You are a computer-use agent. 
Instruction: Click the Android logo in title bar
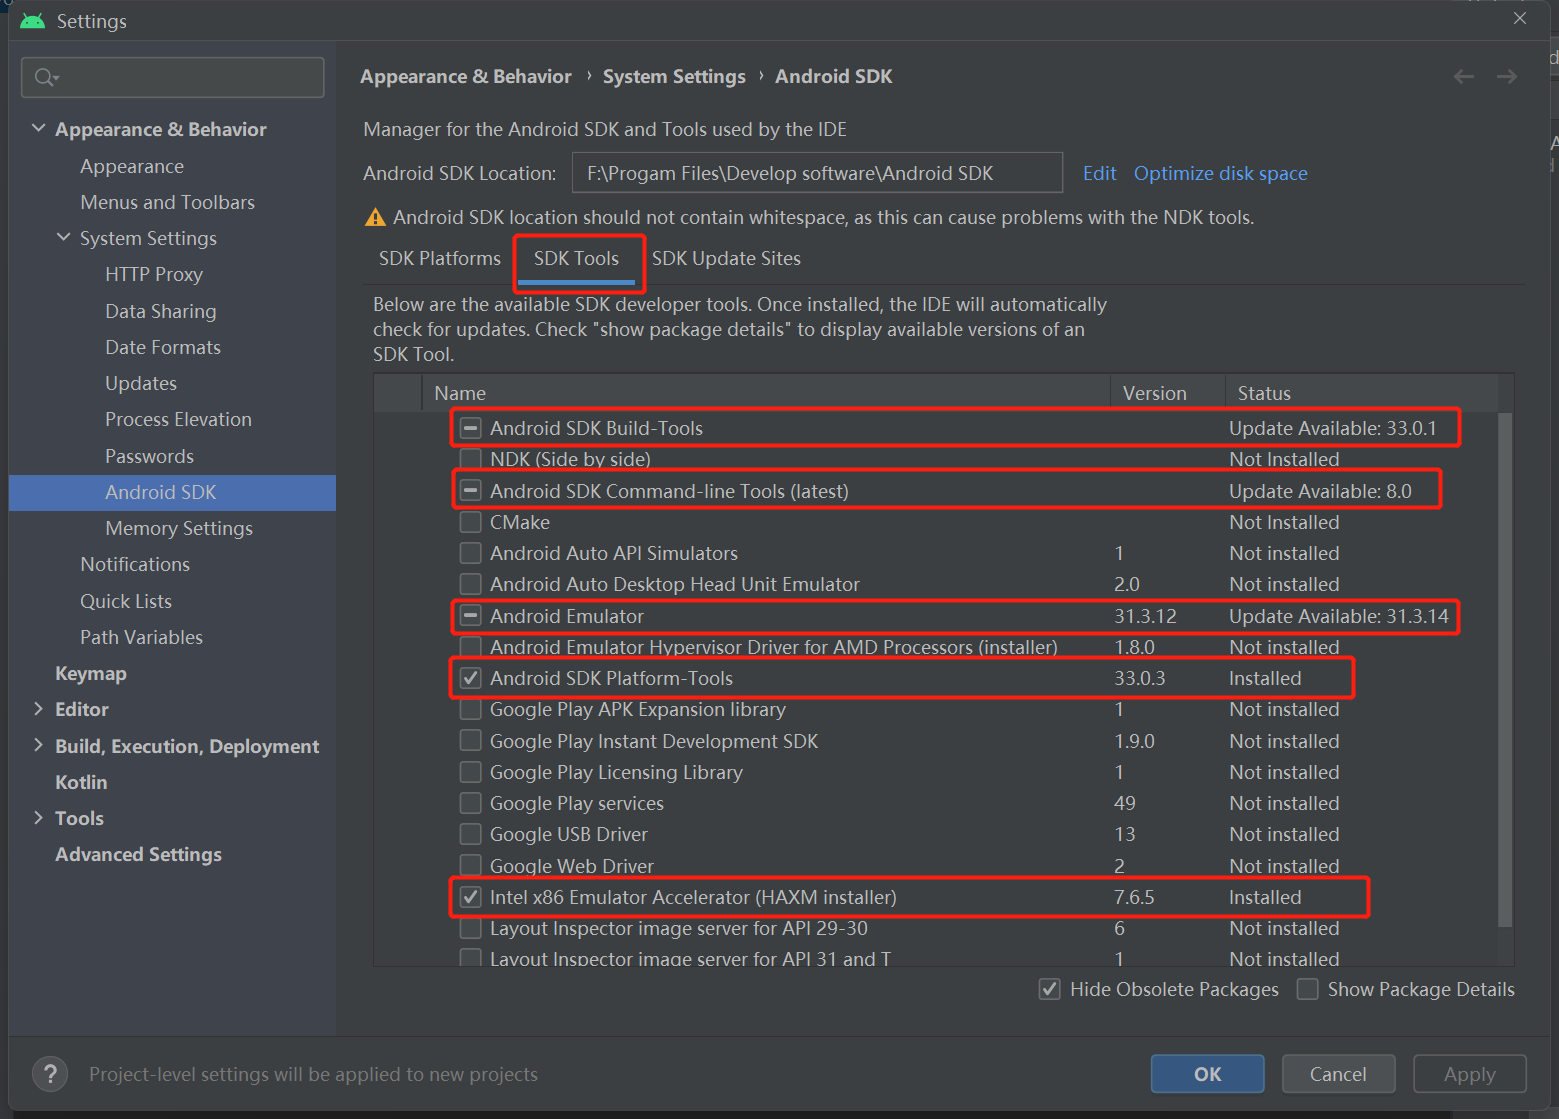coord(32,21)
